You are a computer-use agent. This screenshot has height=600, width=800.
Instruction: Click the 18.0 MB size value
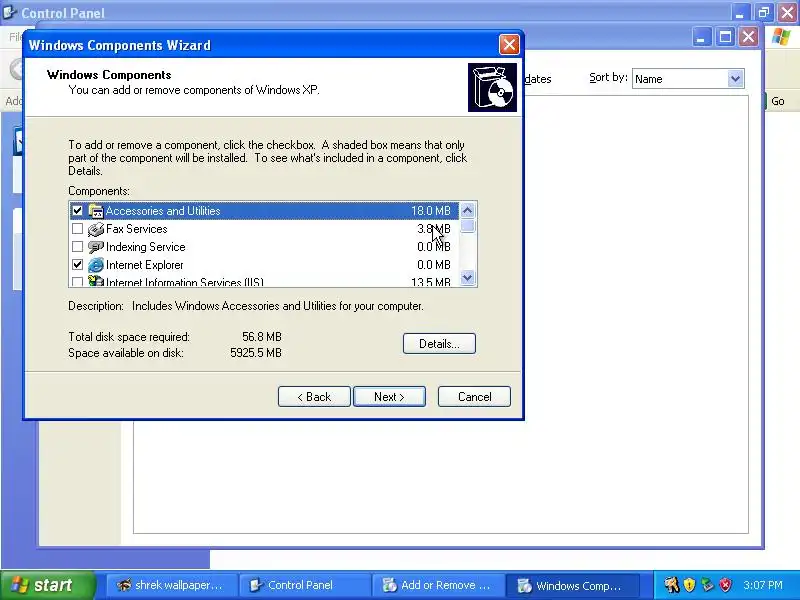point(431,210)
